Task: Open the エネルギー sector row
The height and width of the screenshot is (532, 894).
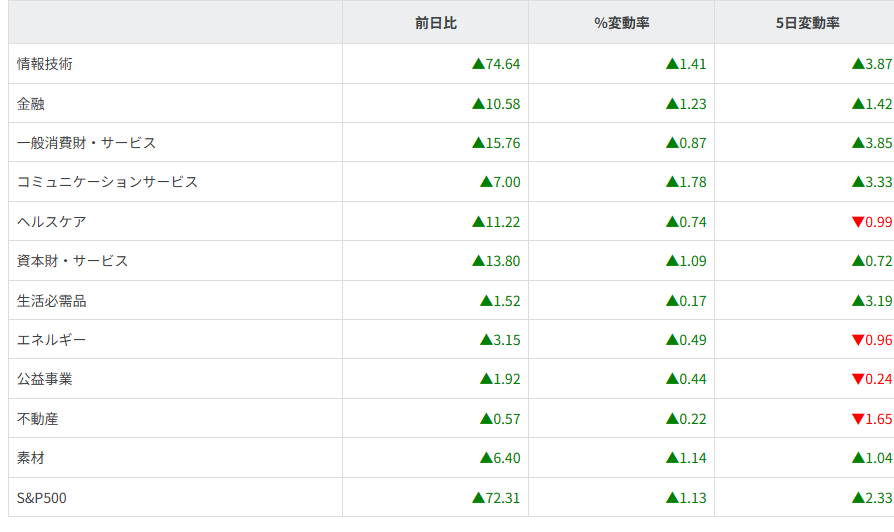Action: pyautogui.click(x=52, y=340)
